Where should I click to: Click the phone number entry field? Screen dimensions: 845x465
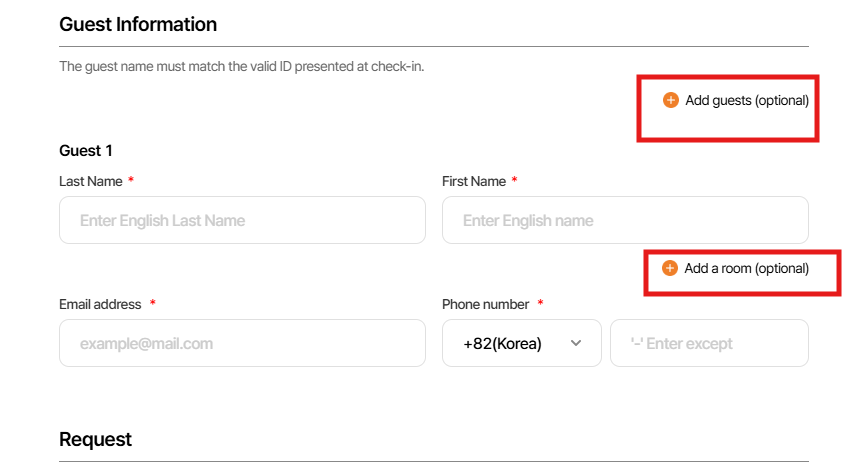[x=709, y=343]
